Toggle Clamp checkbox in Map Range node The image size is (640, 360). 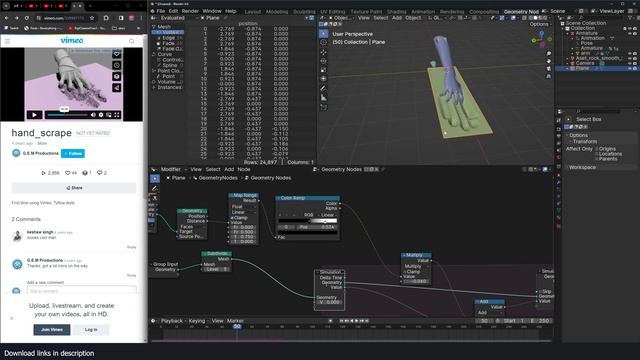pos(232,218)
